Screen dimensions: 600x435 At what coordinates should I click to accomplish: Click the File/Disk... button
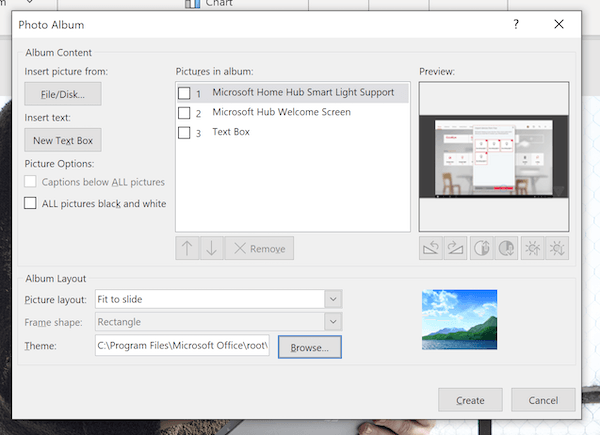[63, 94]
